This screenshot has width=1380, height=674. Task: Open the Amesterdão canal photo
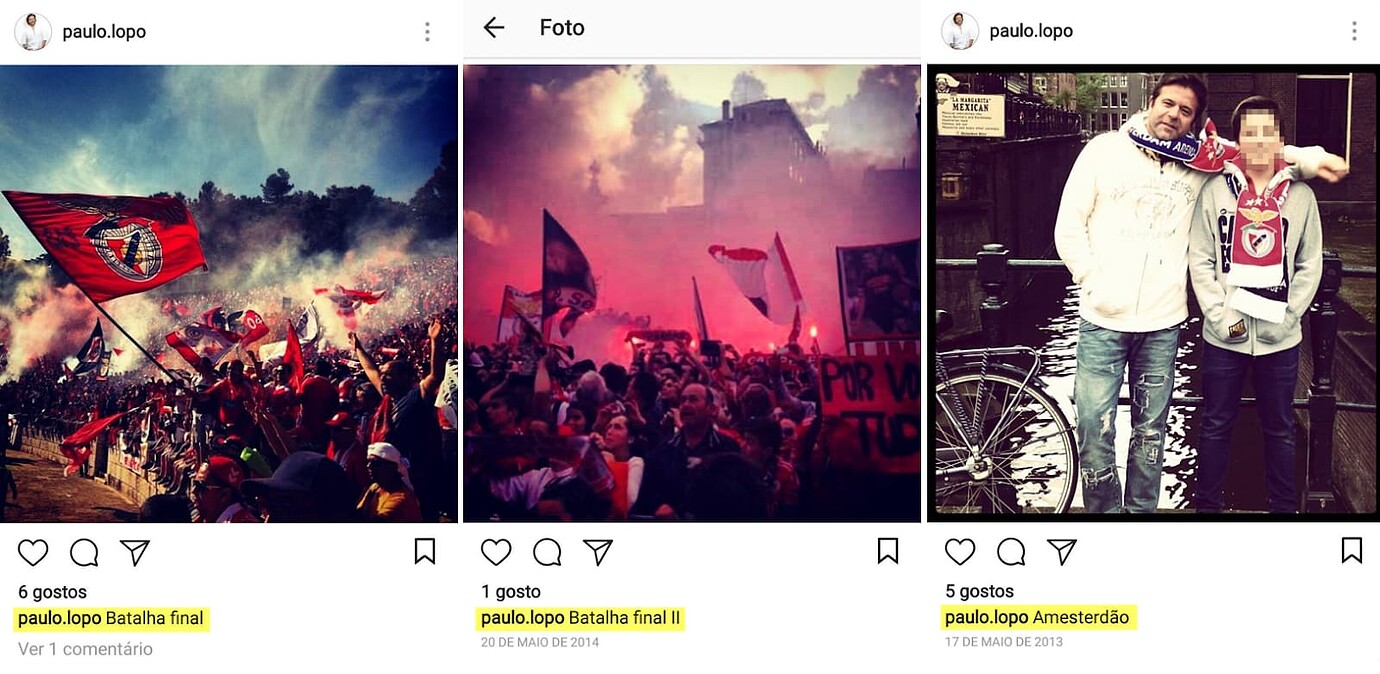click(x=1155, y=293)
